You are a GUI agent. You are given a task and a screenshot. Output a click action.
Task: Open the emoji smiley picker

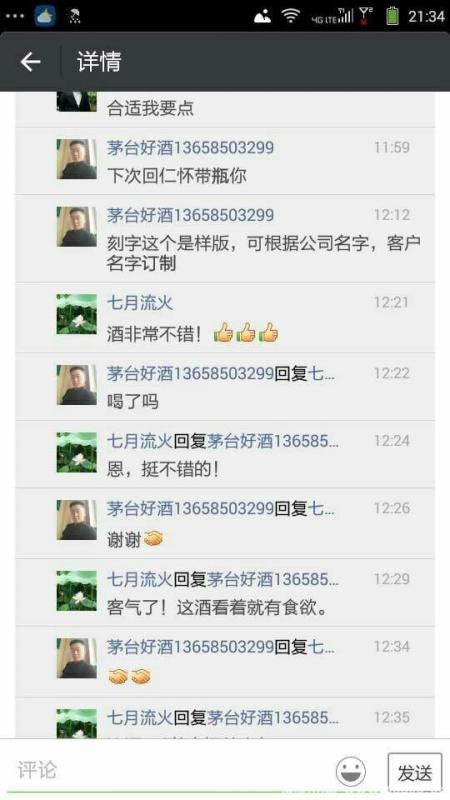[351, 771]
